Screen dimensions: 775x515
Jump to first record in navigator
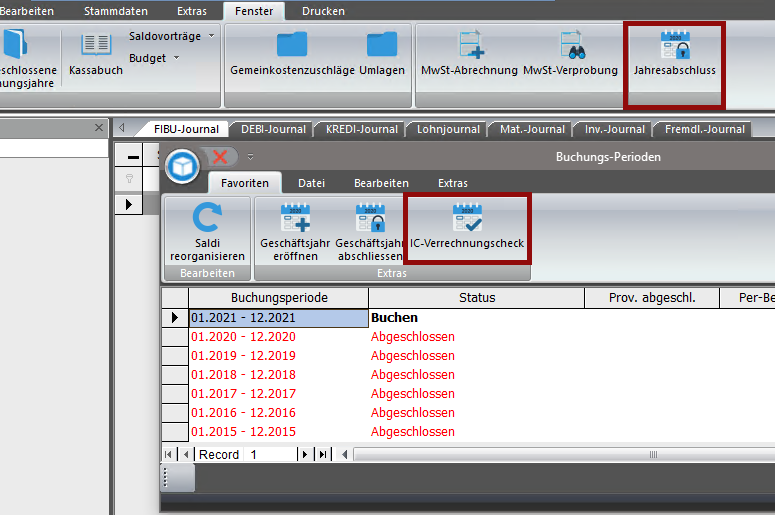pos(167,454)
